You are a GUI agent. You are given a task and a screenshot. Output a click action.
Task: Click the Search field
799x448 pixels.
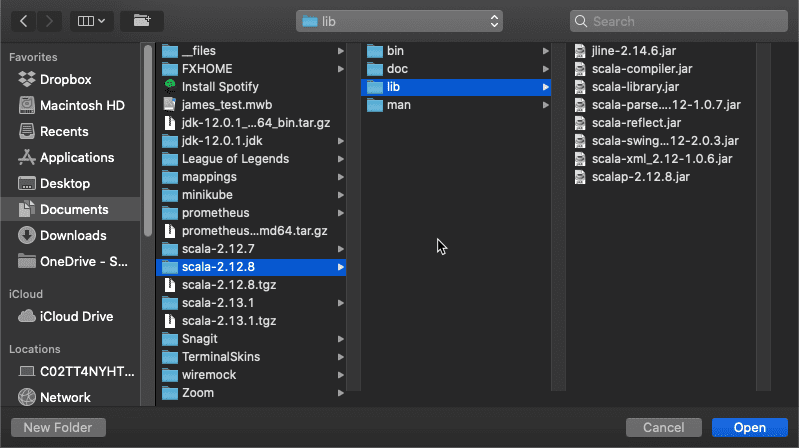[x=678, y=21]
